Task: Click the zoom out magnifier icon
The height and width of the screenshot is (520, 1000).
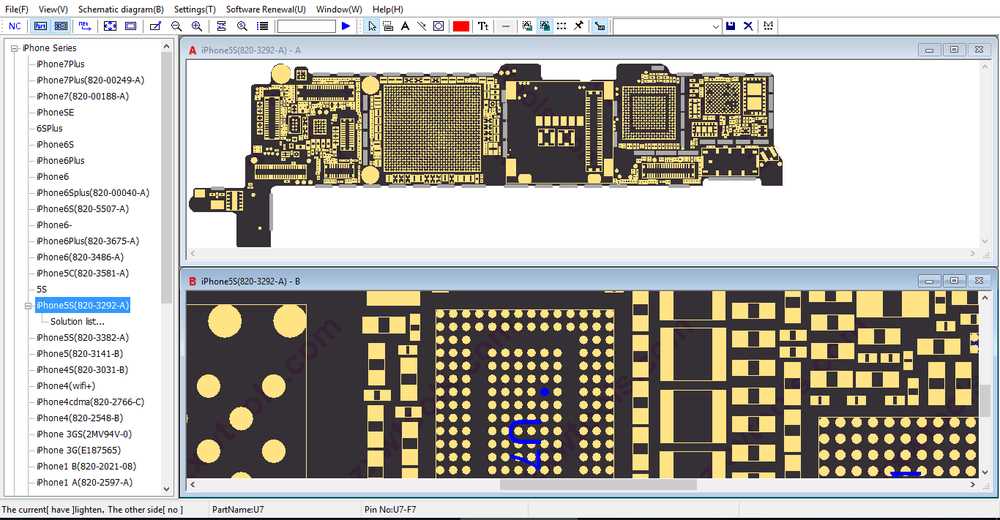Action: 177,26
